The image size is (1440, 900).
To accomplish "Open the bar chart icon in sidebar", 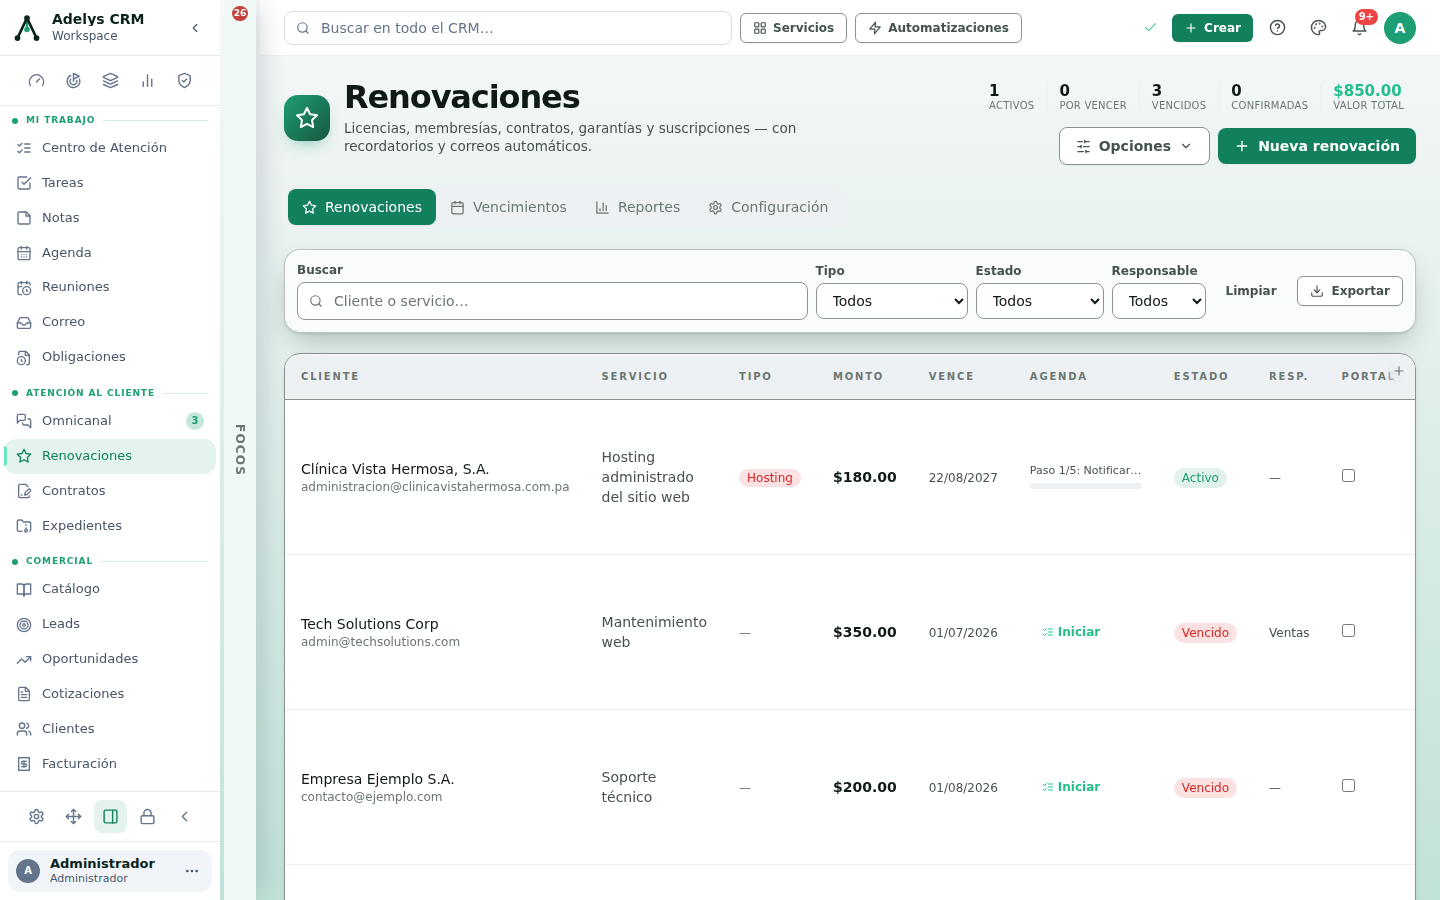I will (x=148, y=81).
